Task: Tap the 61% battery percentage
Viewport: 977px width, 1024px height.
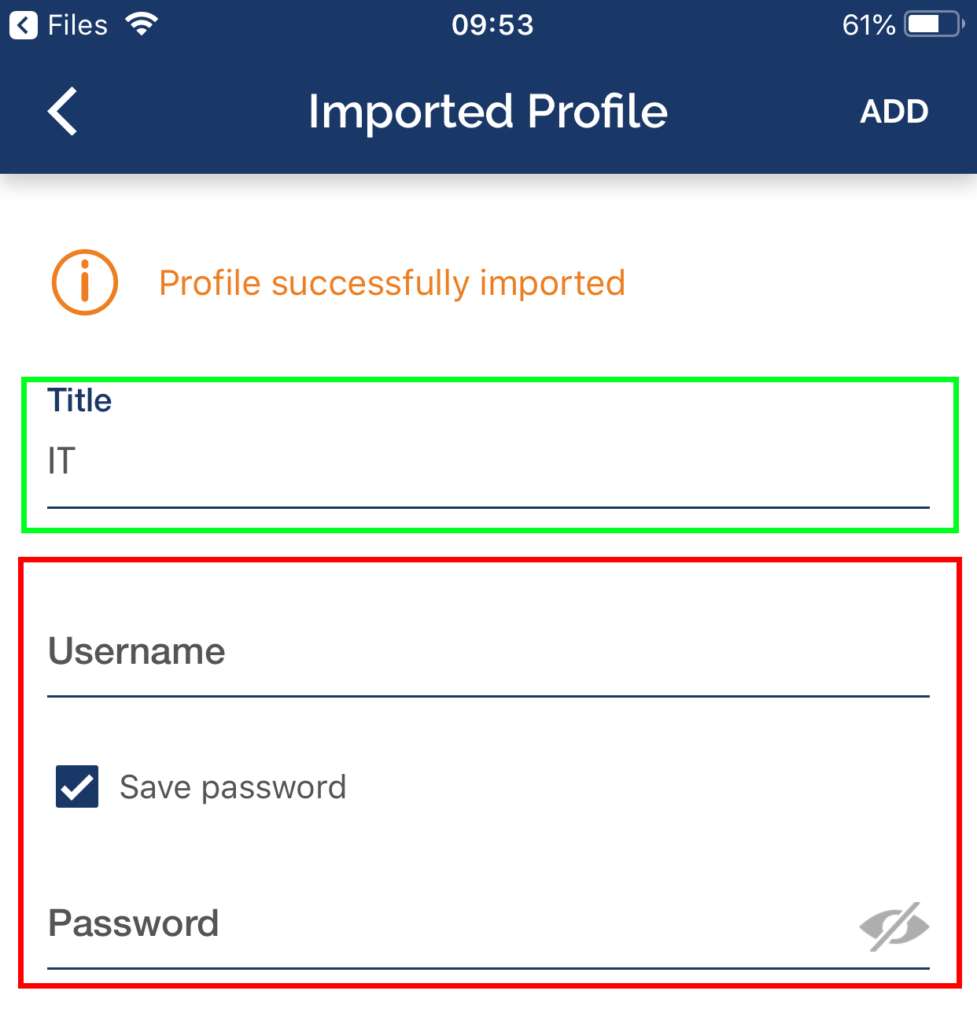Action: click(x=868, y=25)
